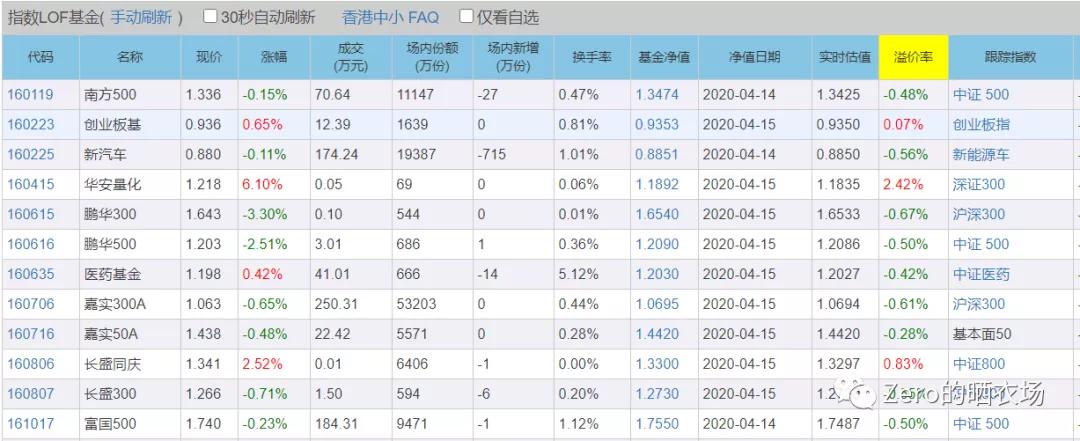Sort by the highlighted 溢价率 column header

point(913,57)
